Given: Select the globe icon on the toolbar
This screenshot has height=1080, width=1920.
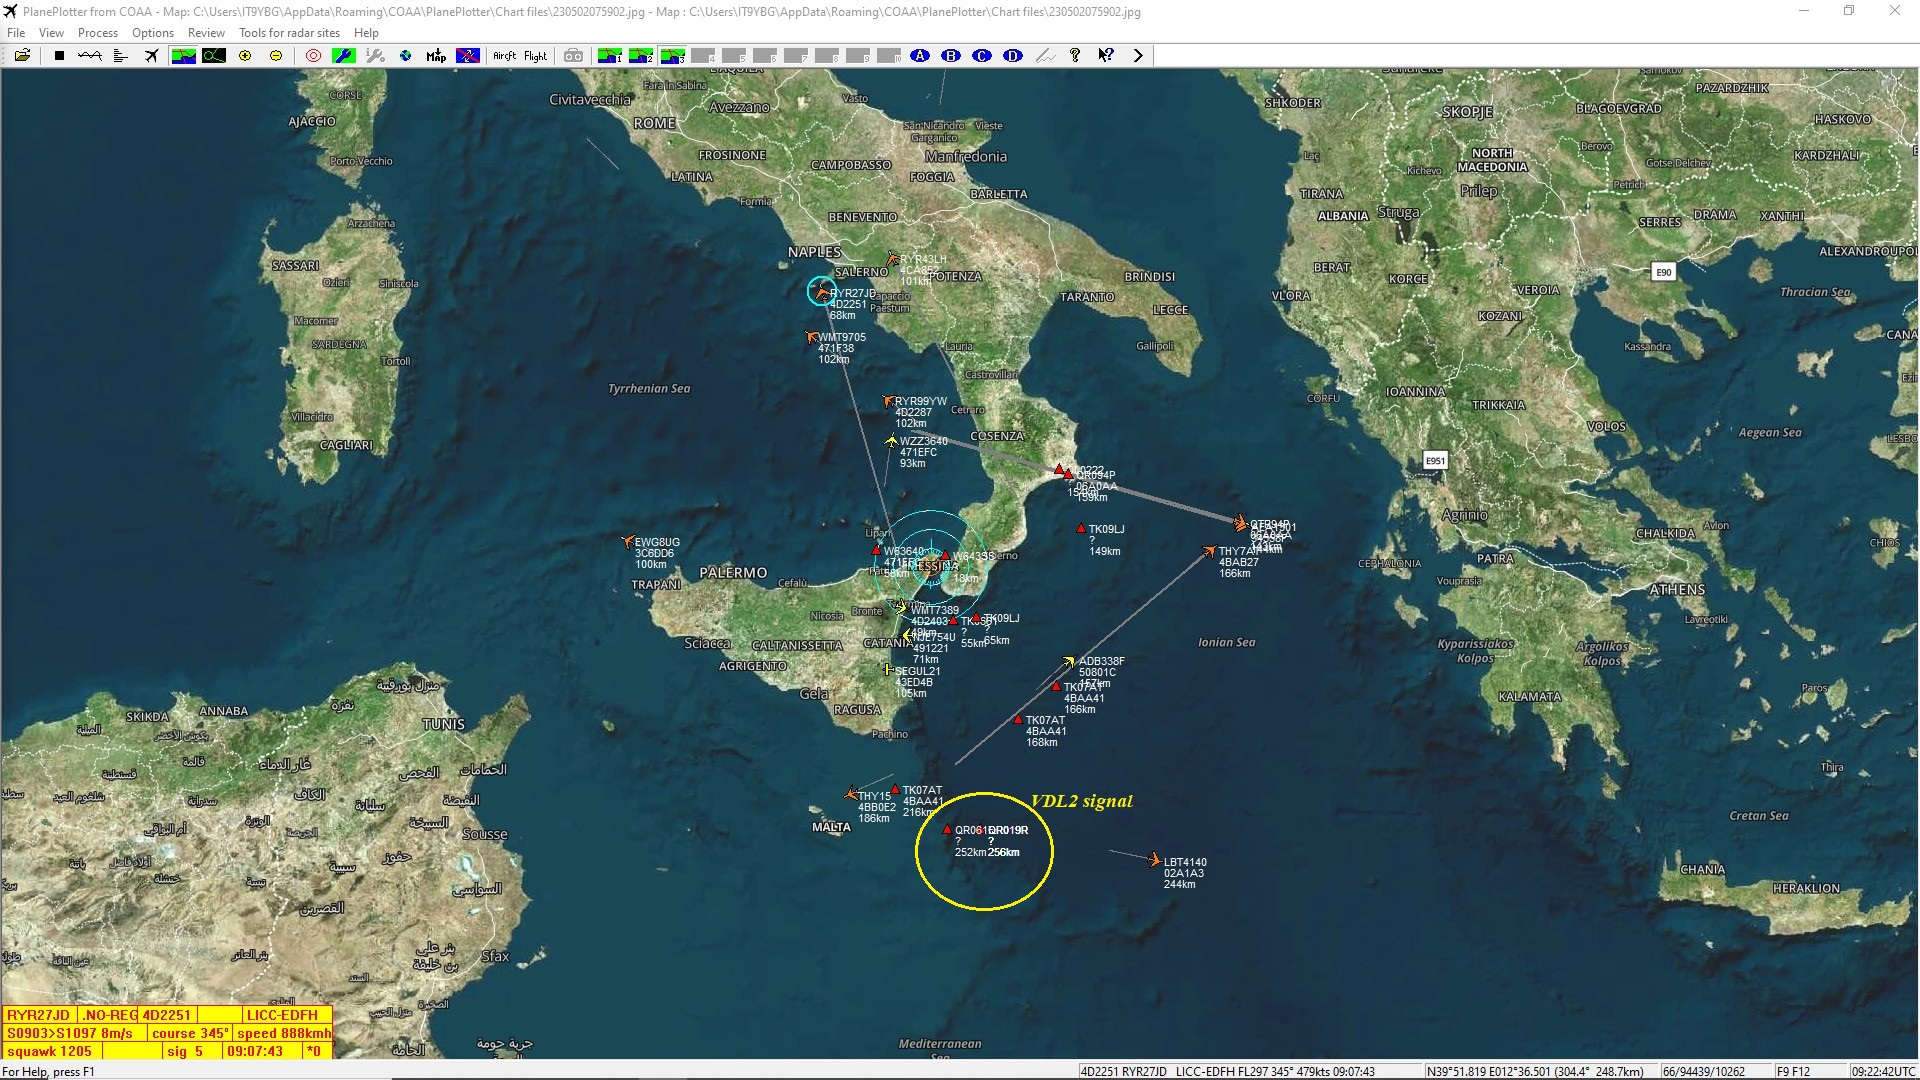Looking at the screenshot, I should pos(404,56).
